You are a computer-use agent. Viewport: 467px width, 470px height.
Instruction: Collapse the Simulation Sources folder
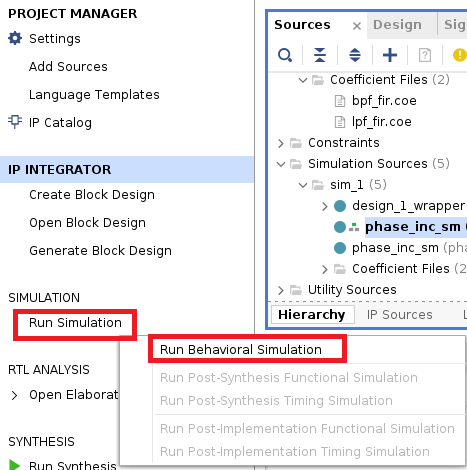[281, 164]
